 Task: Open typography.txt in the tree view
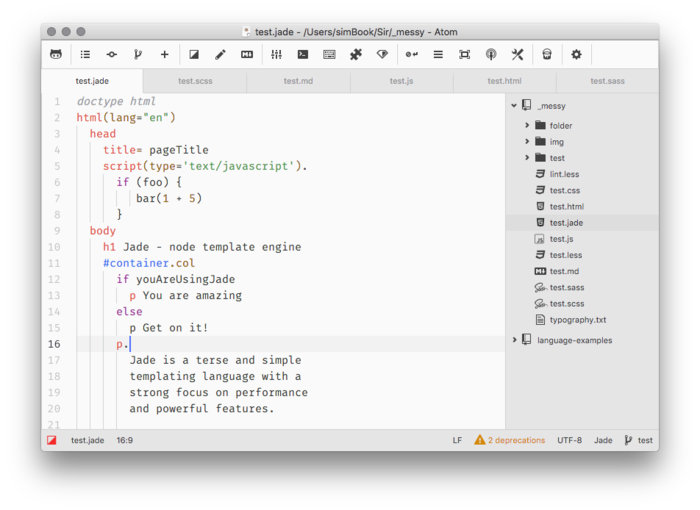pyautogui.click(x=577, y=320)
